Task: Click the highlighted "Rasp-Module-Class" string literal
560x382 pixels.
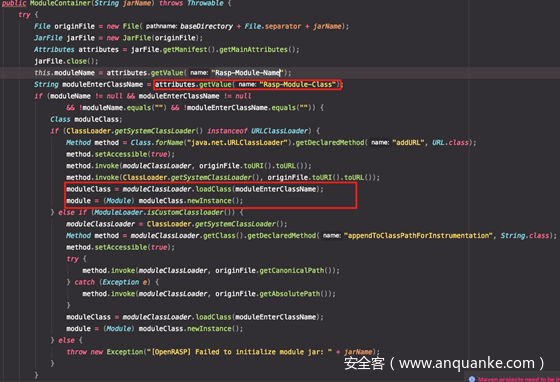Action: (x=298, y=85)
